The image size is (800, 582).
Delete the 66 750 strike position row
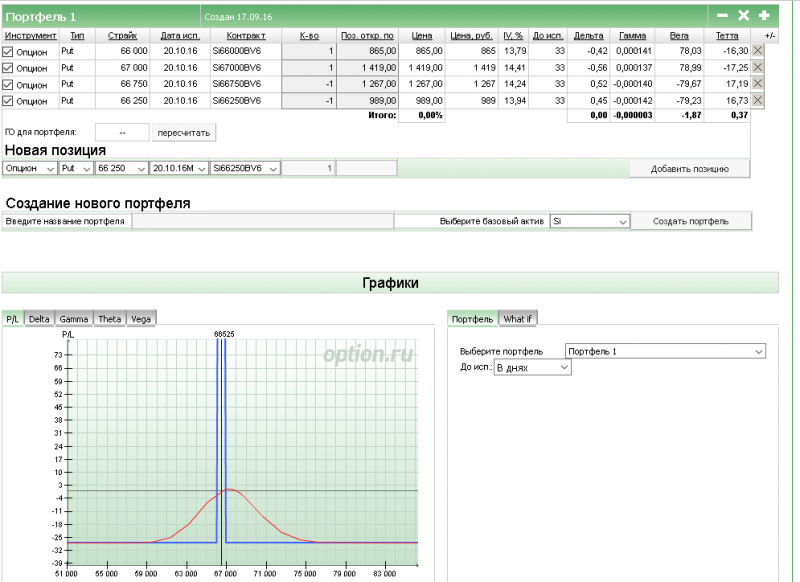pos(757,84)
